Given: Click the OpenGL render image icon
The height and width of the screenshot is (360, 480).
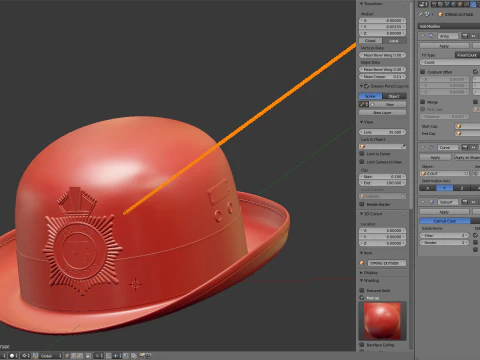Looking at the screenshot, I should click(x=143, y=356).
